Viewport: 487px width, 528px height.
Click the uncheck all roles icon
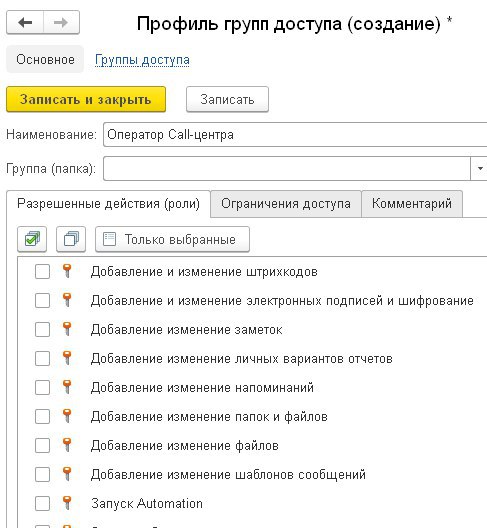[x=71, y=239]
